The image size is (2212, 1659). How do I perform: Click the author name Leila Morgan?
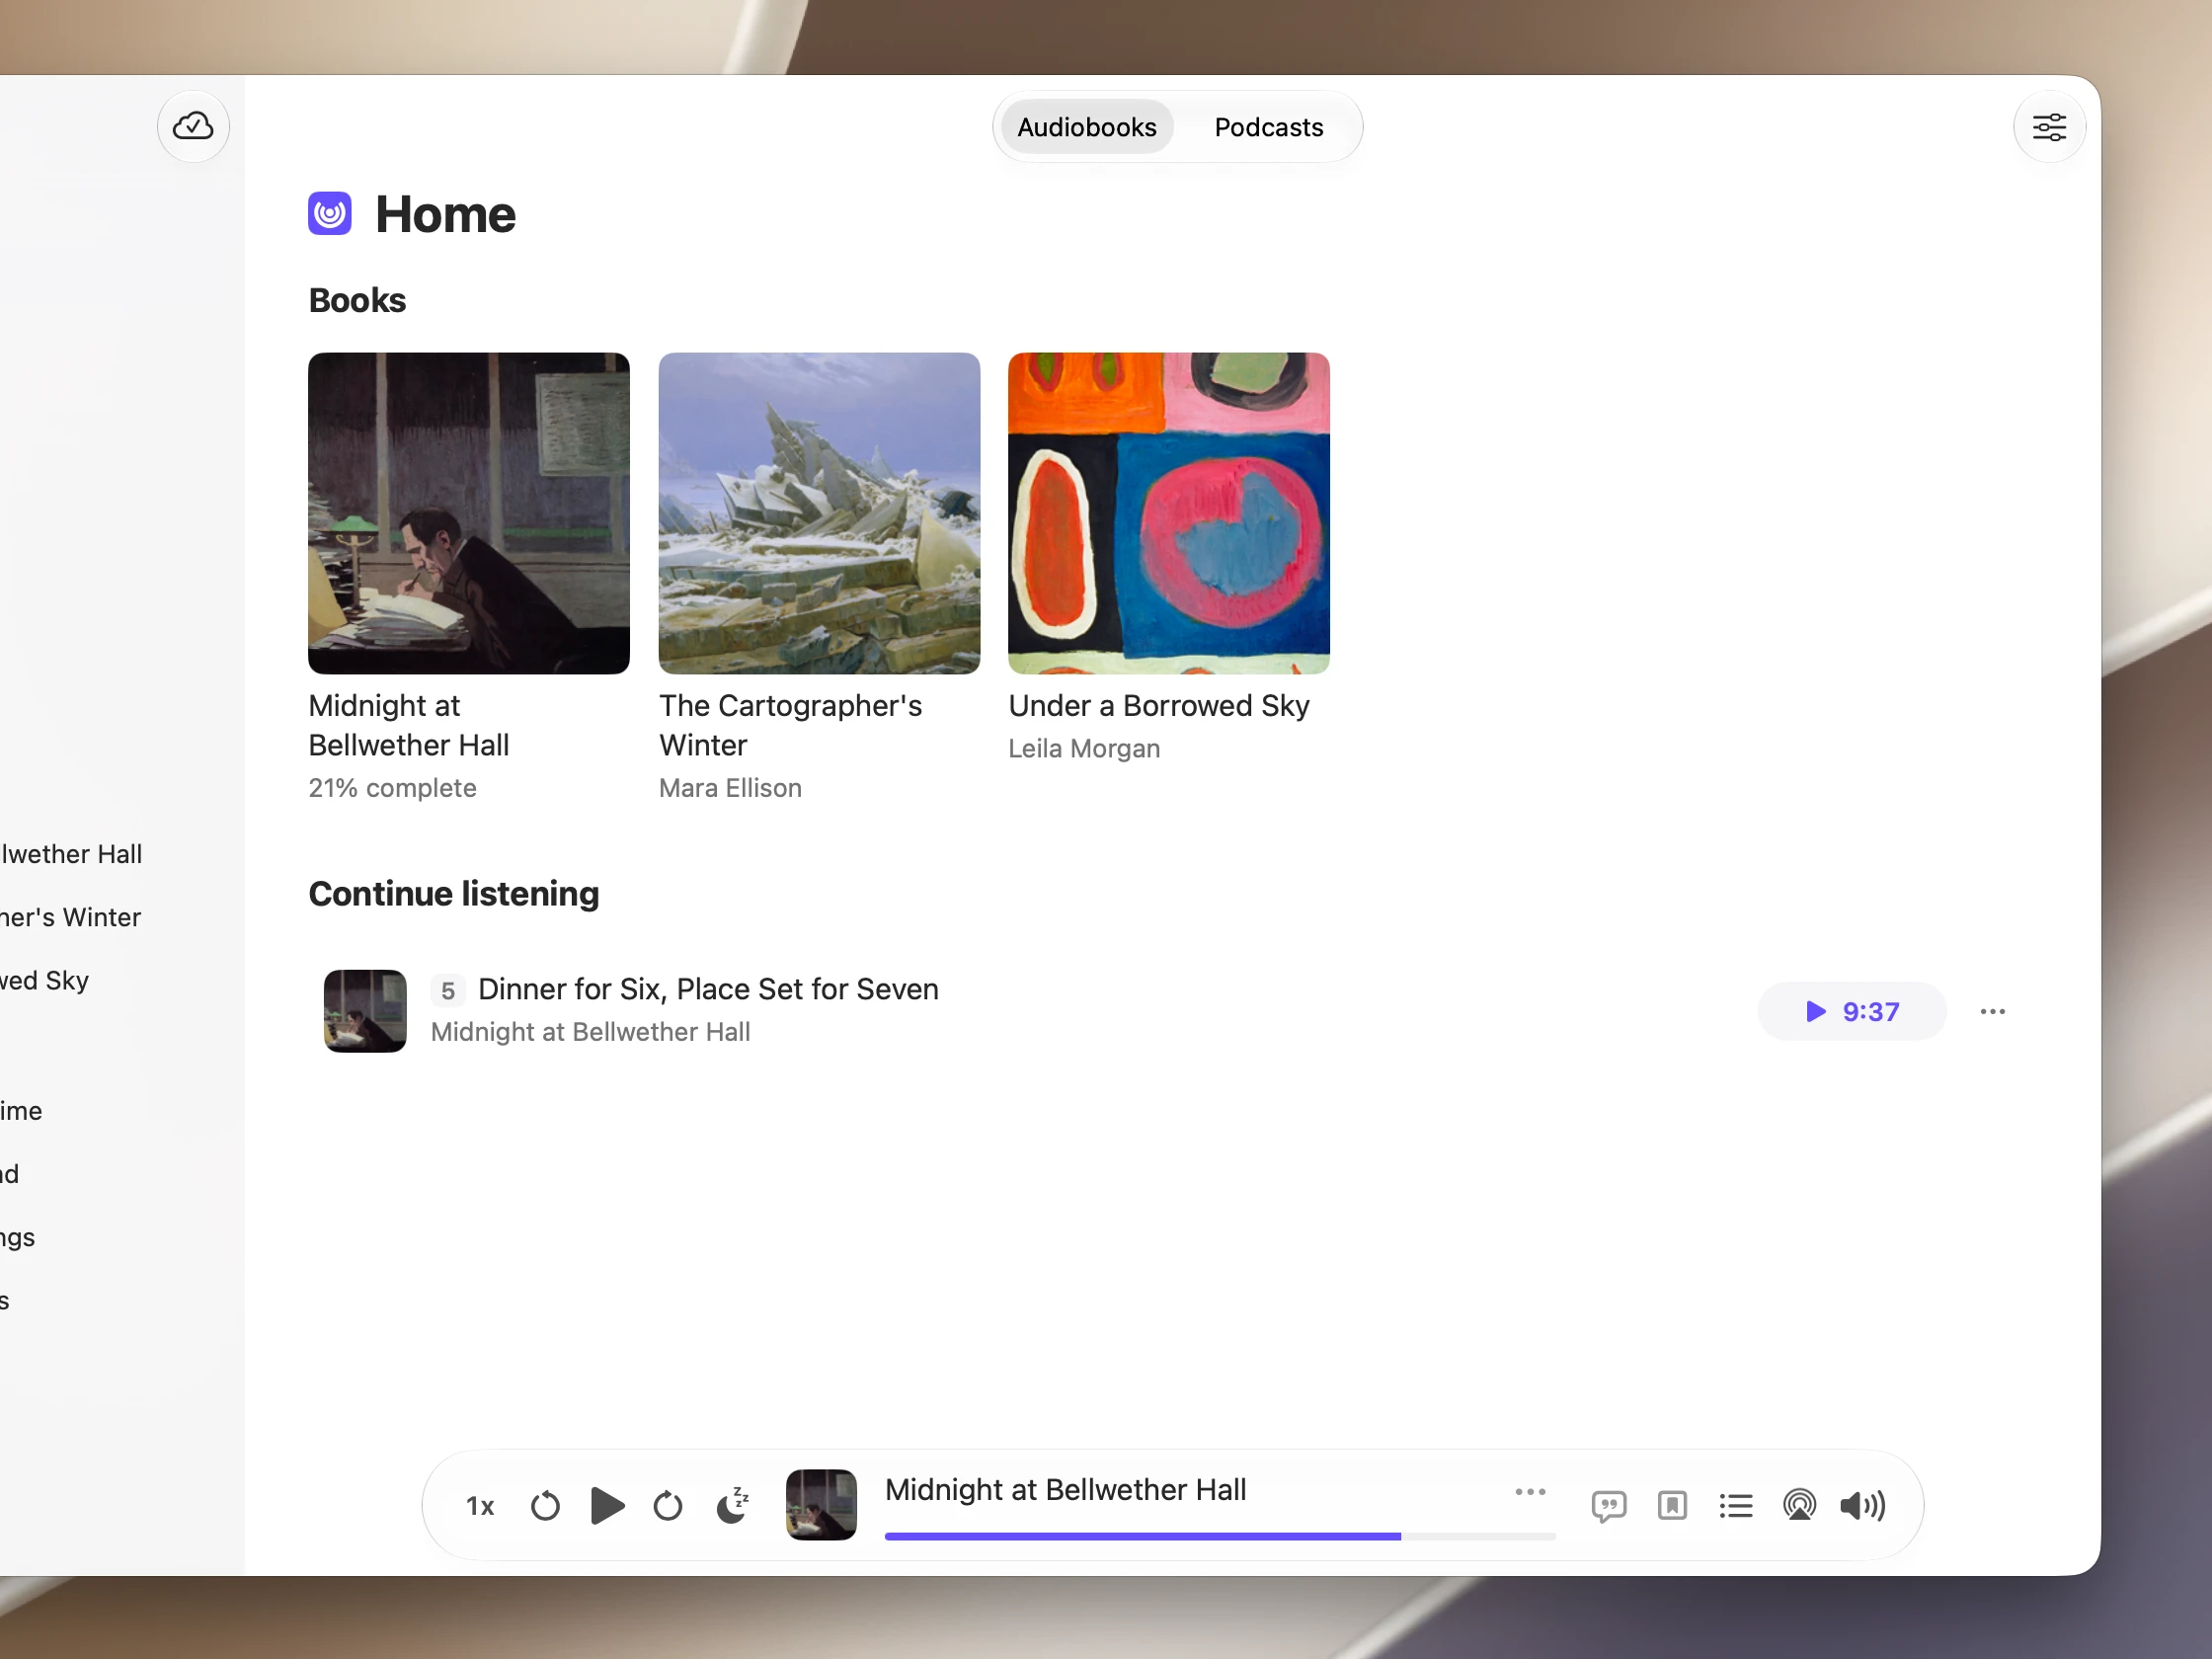[1084, 748]
